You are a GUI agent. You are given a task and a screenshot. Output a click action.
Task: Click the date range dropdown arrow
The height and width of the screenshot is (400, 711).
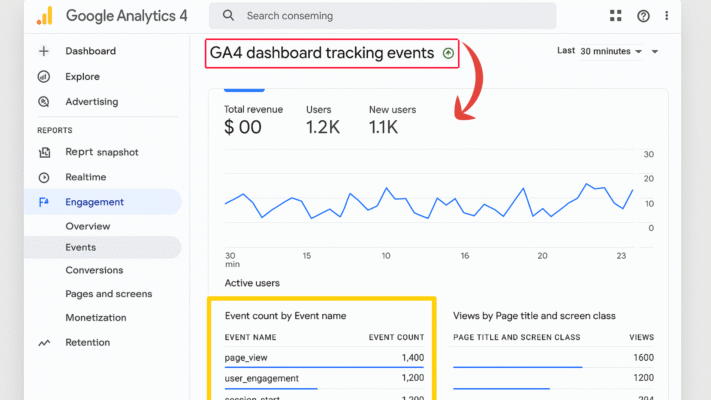(654, 52)
